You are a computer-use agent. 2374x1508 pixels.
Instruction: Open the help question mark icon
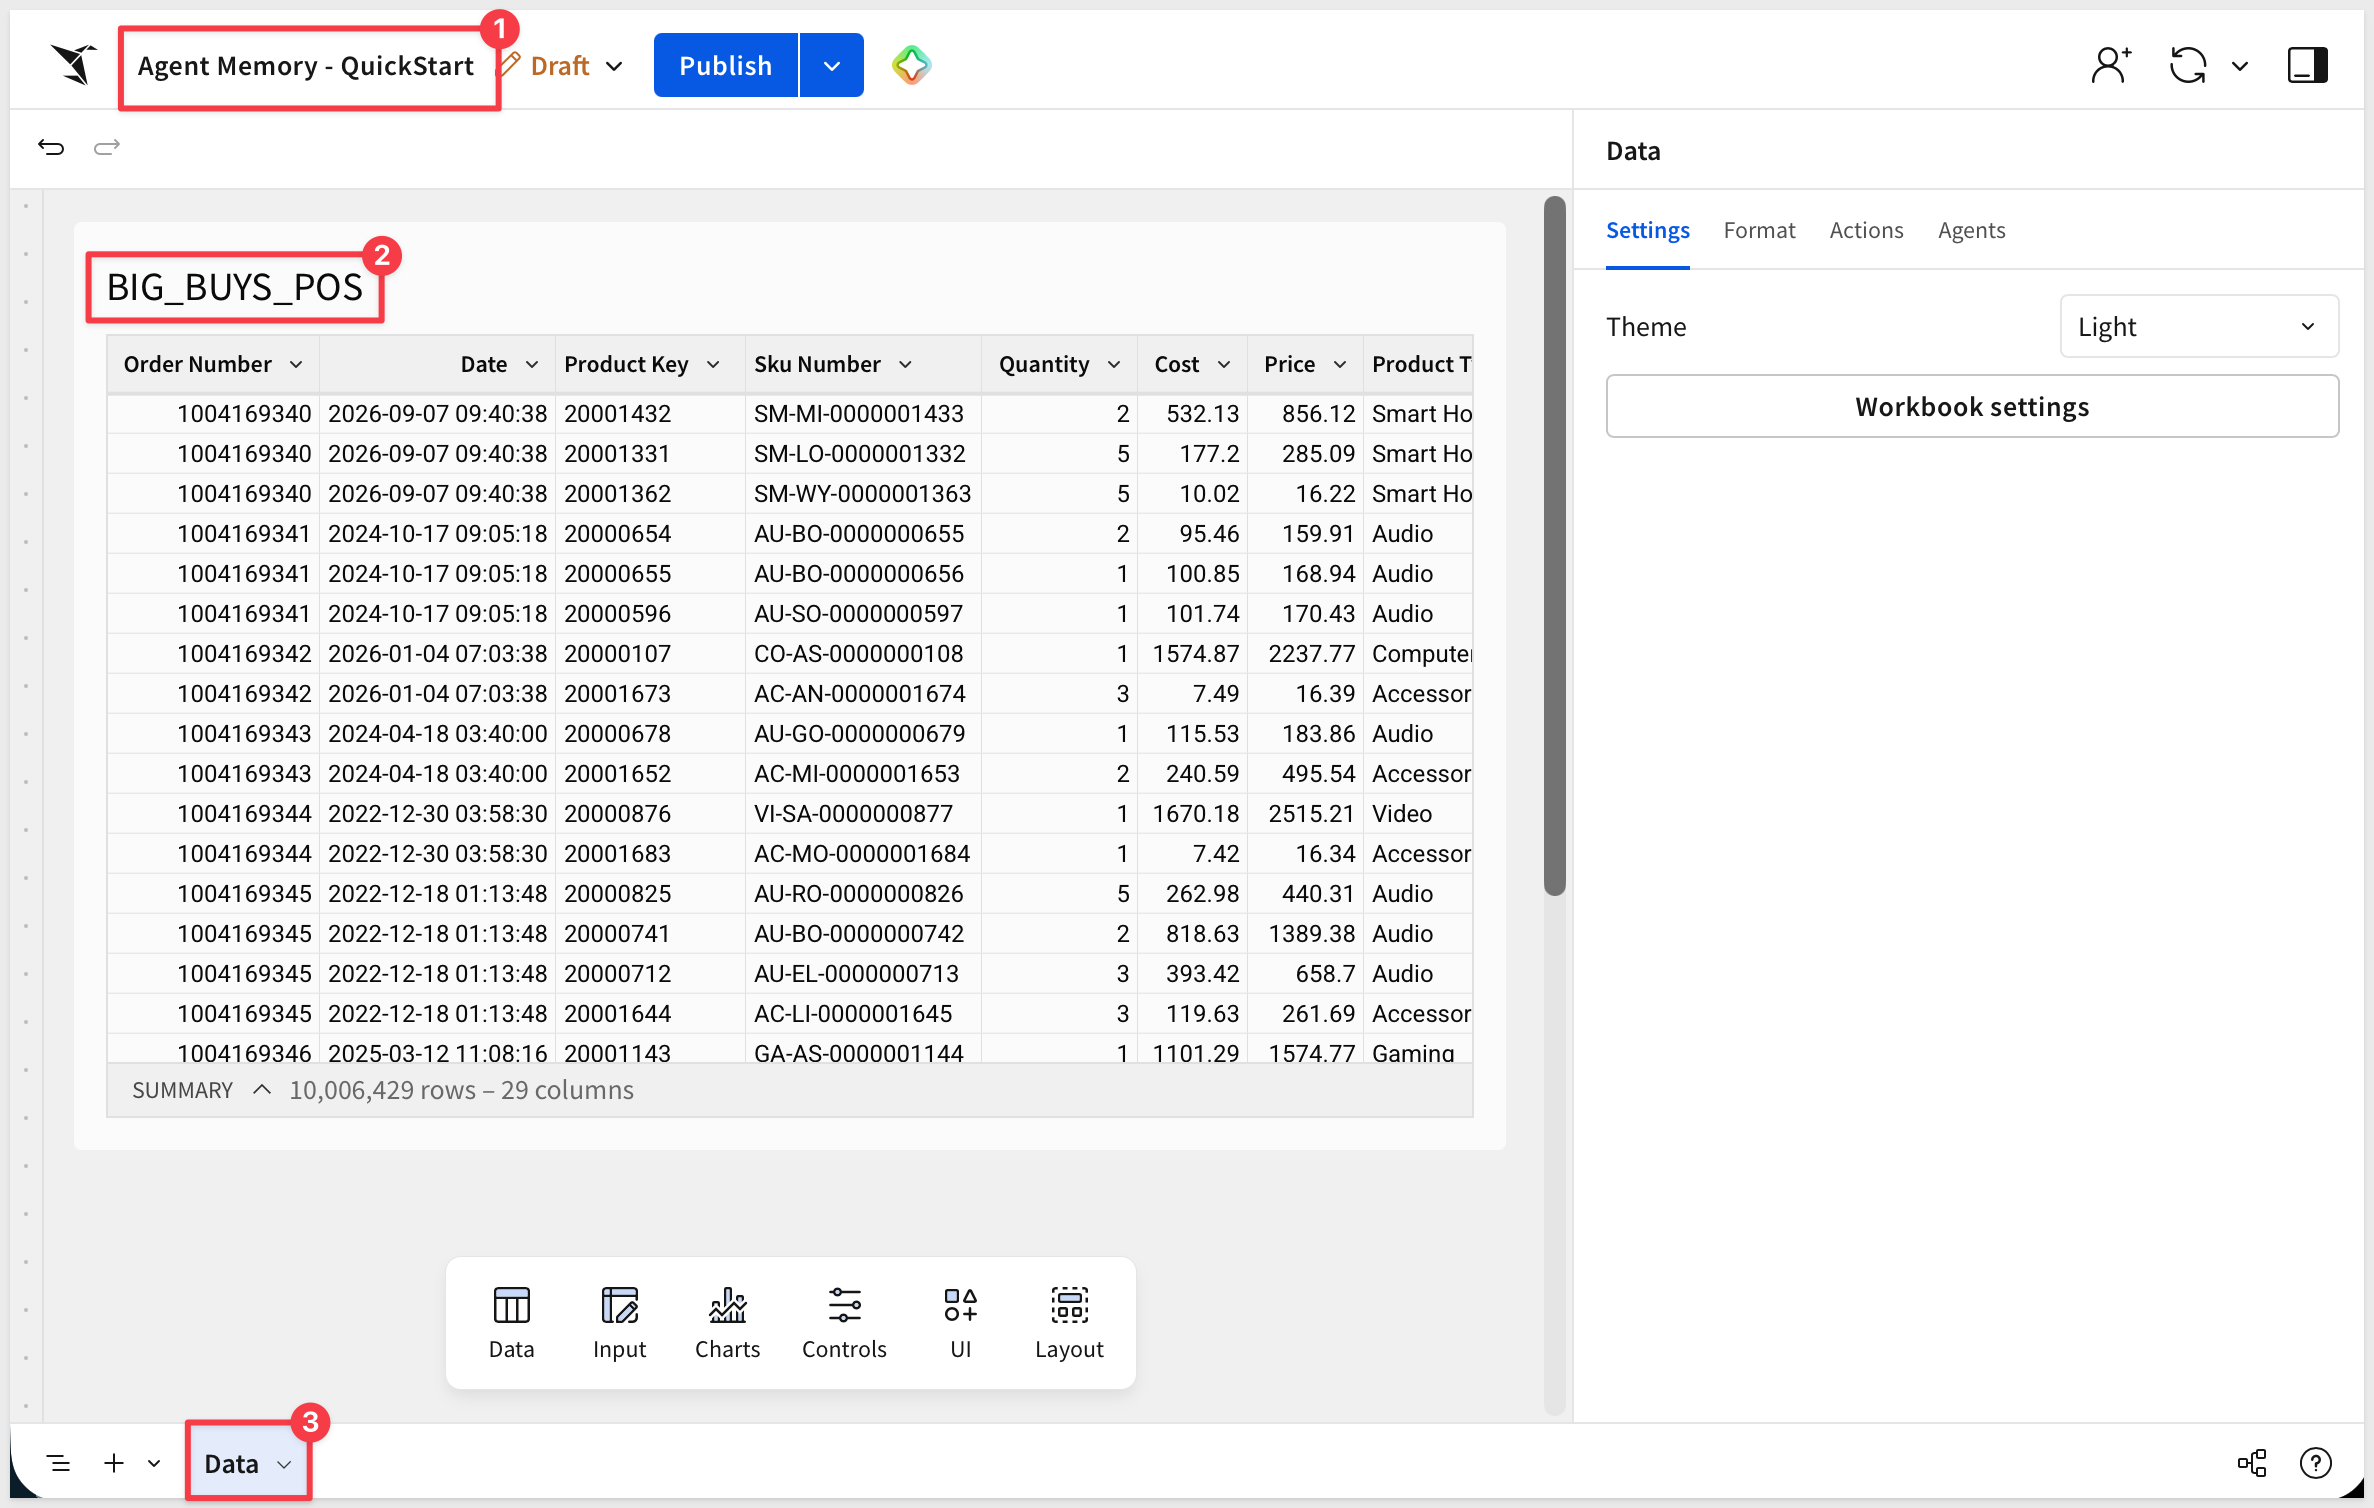tap(2316, 1463)
